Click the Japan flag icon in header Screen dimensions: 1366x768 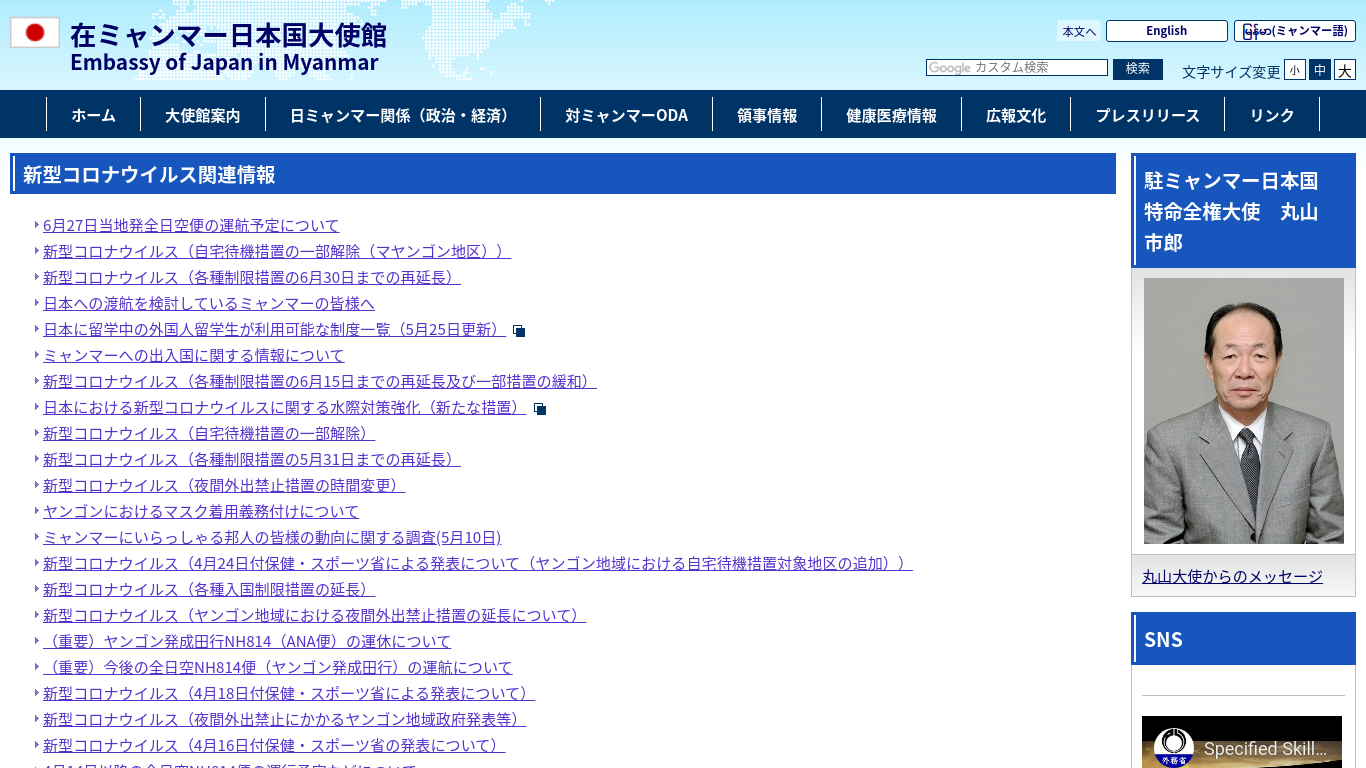(x=35, y=33)
